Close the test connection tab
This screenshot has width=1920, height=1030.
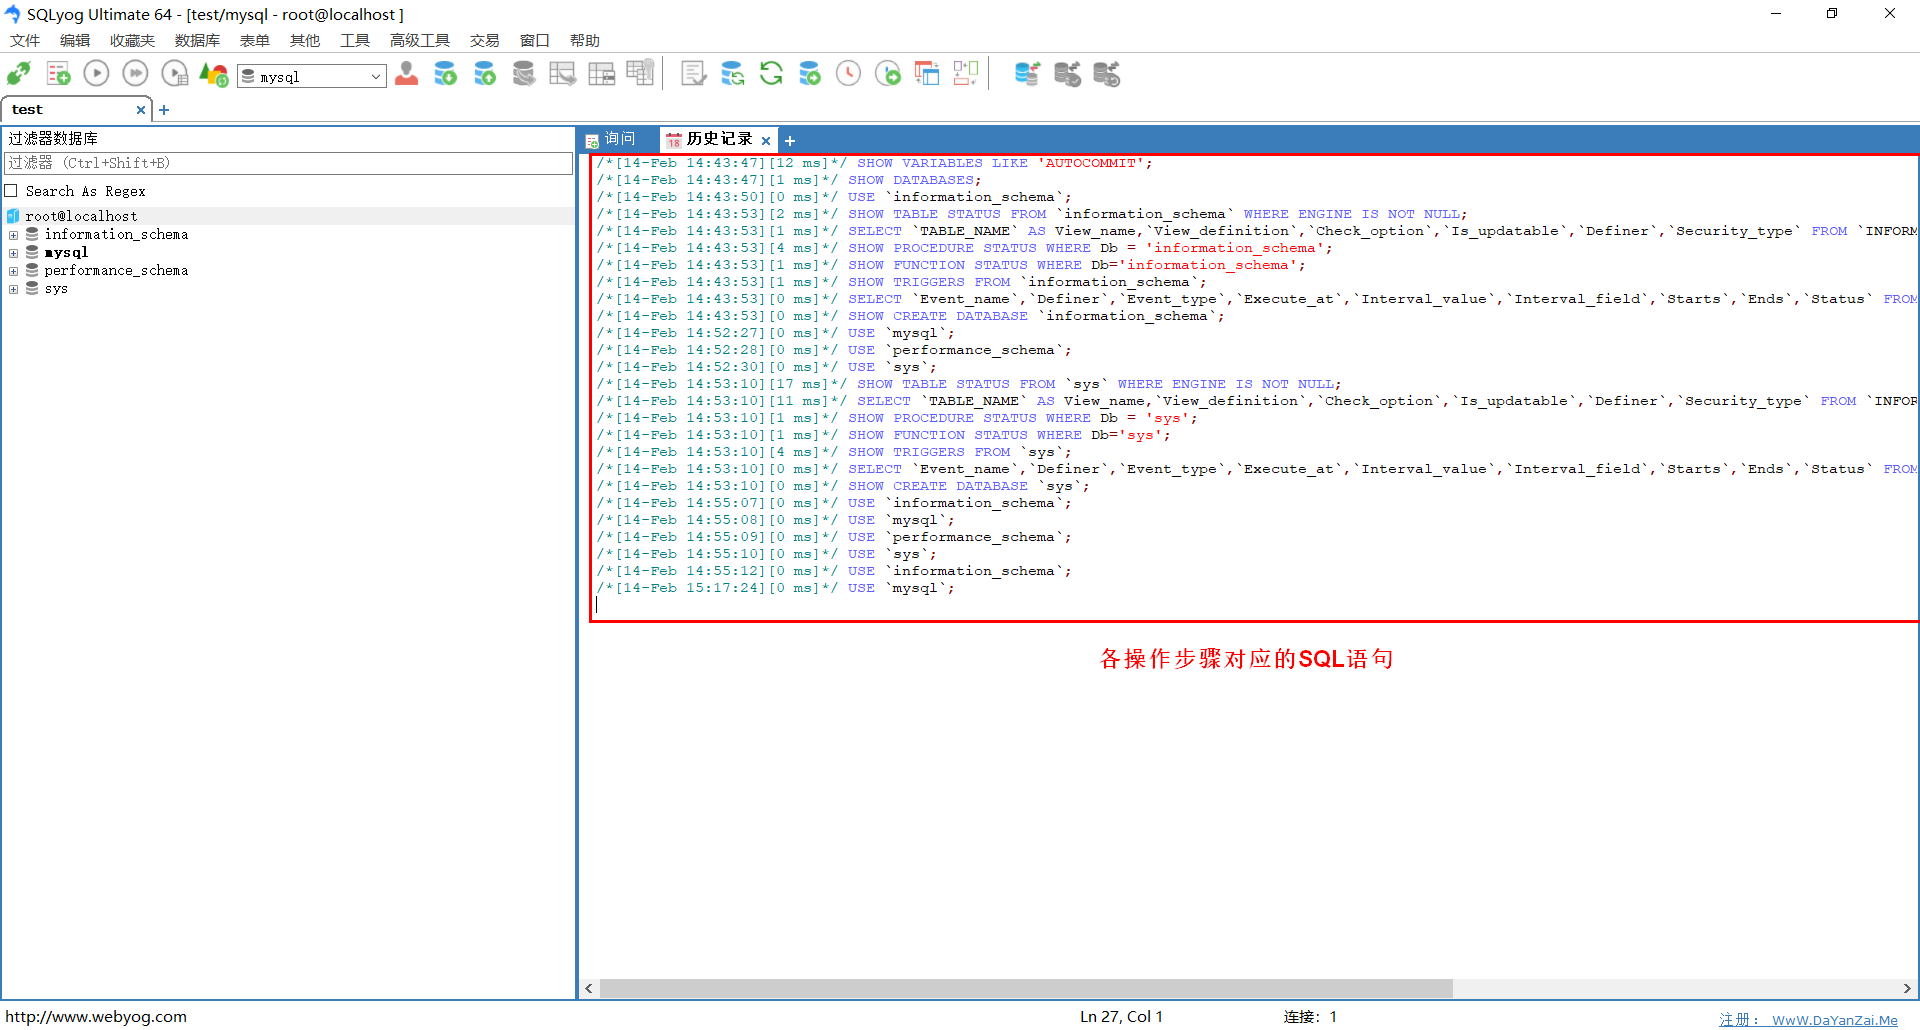click(x=141, y=110)
